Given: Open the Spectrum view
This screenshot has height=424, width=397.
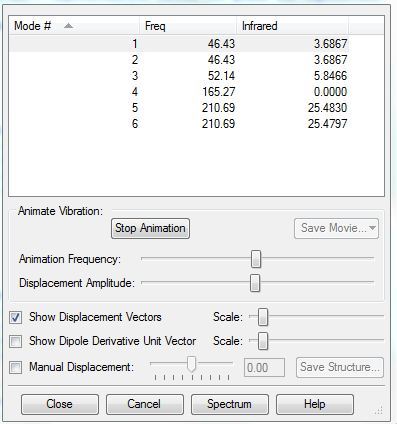Looking at the screenshot, I should click(230, 404).
